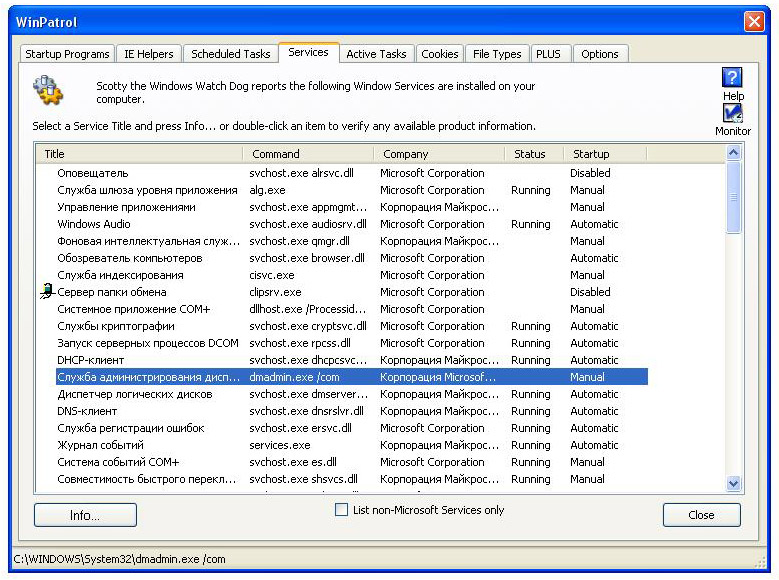Viewport: 779px width, 580px height.
Task: Click alg.exe command cell
Action: [267, 190]
